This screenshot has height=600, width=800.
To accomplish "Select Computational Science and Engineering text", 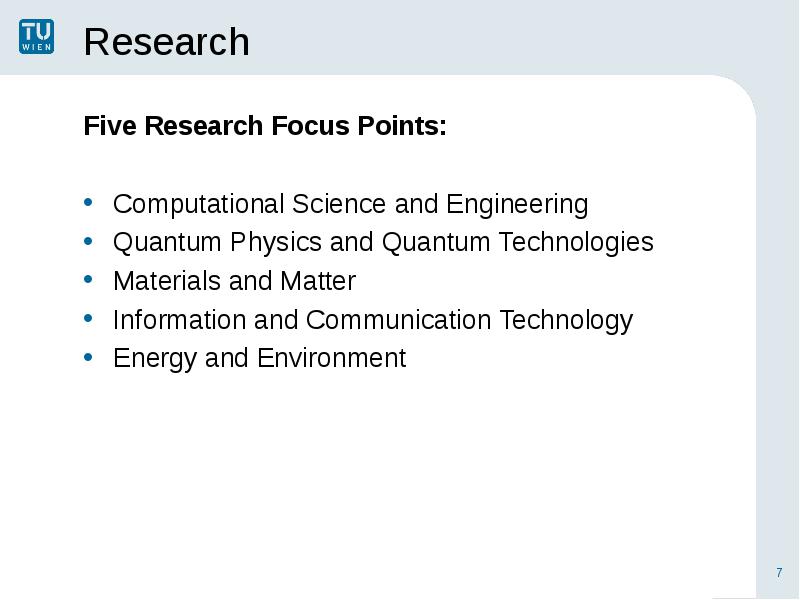I will [x=351, y=205].
